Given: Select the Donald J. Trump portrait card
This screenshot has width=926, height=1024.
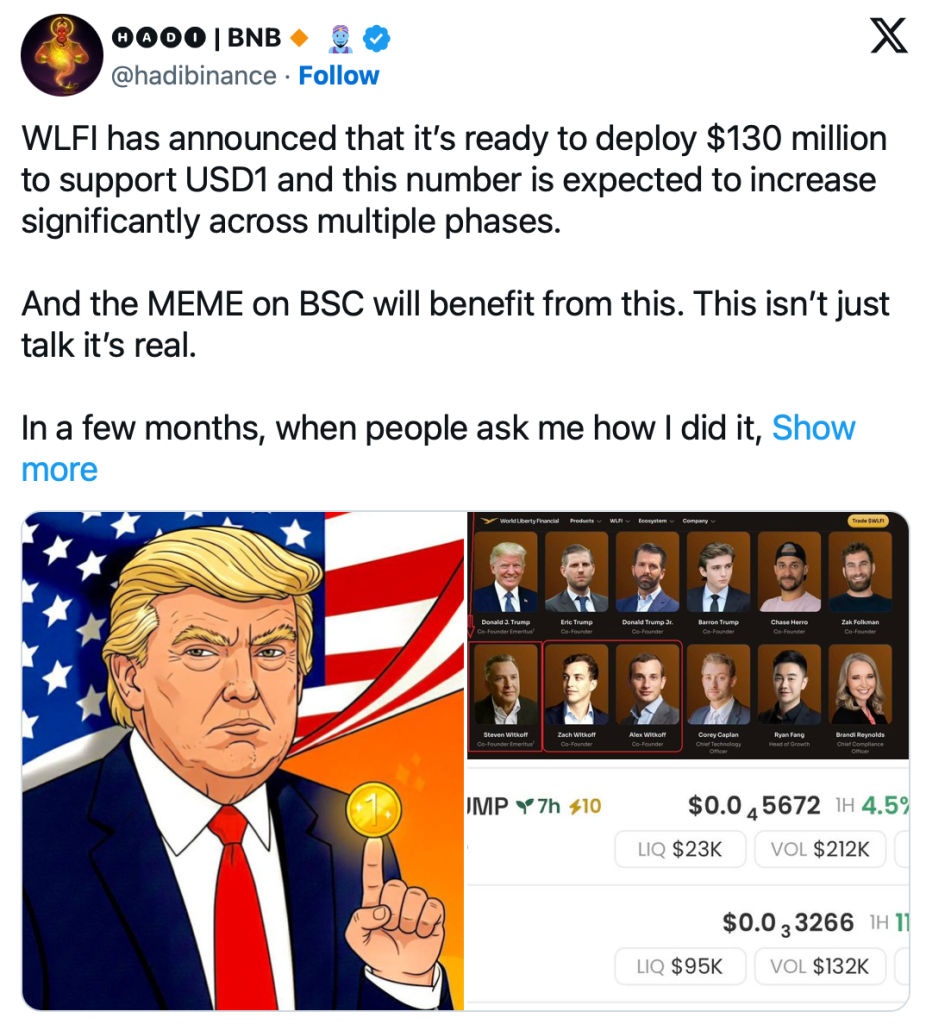Looking at the screenshot, I should (506, 583).
